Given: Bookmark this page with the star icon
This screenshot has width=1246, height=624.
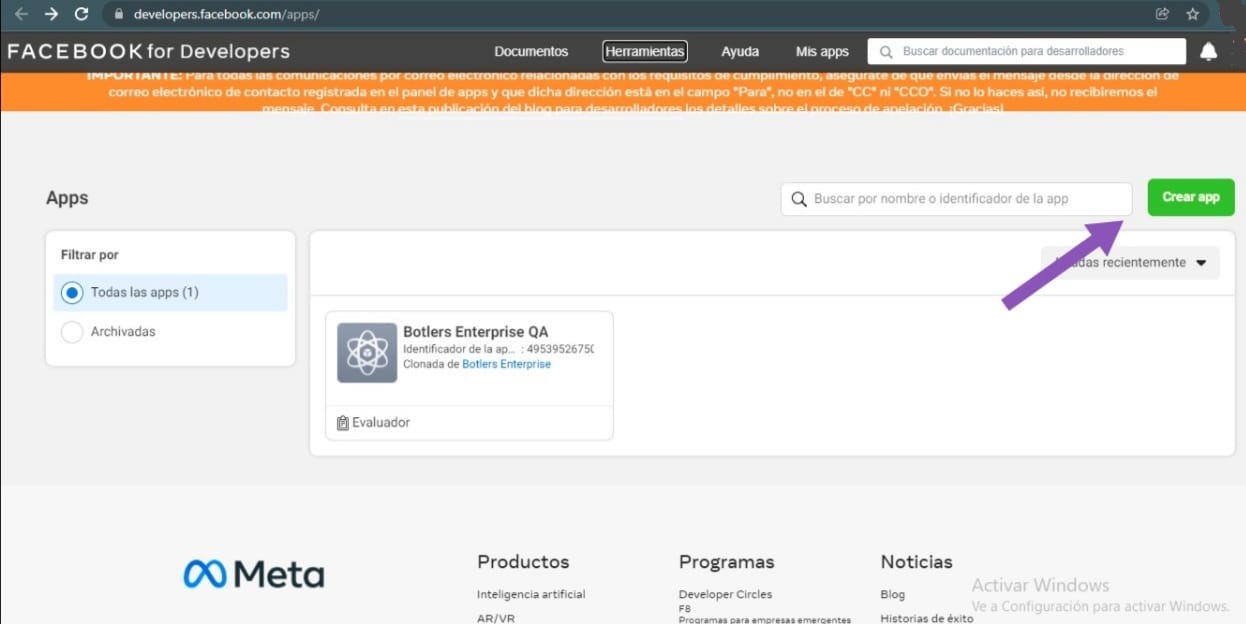Looking at the screenshot, I should (x=1192, y=14).
